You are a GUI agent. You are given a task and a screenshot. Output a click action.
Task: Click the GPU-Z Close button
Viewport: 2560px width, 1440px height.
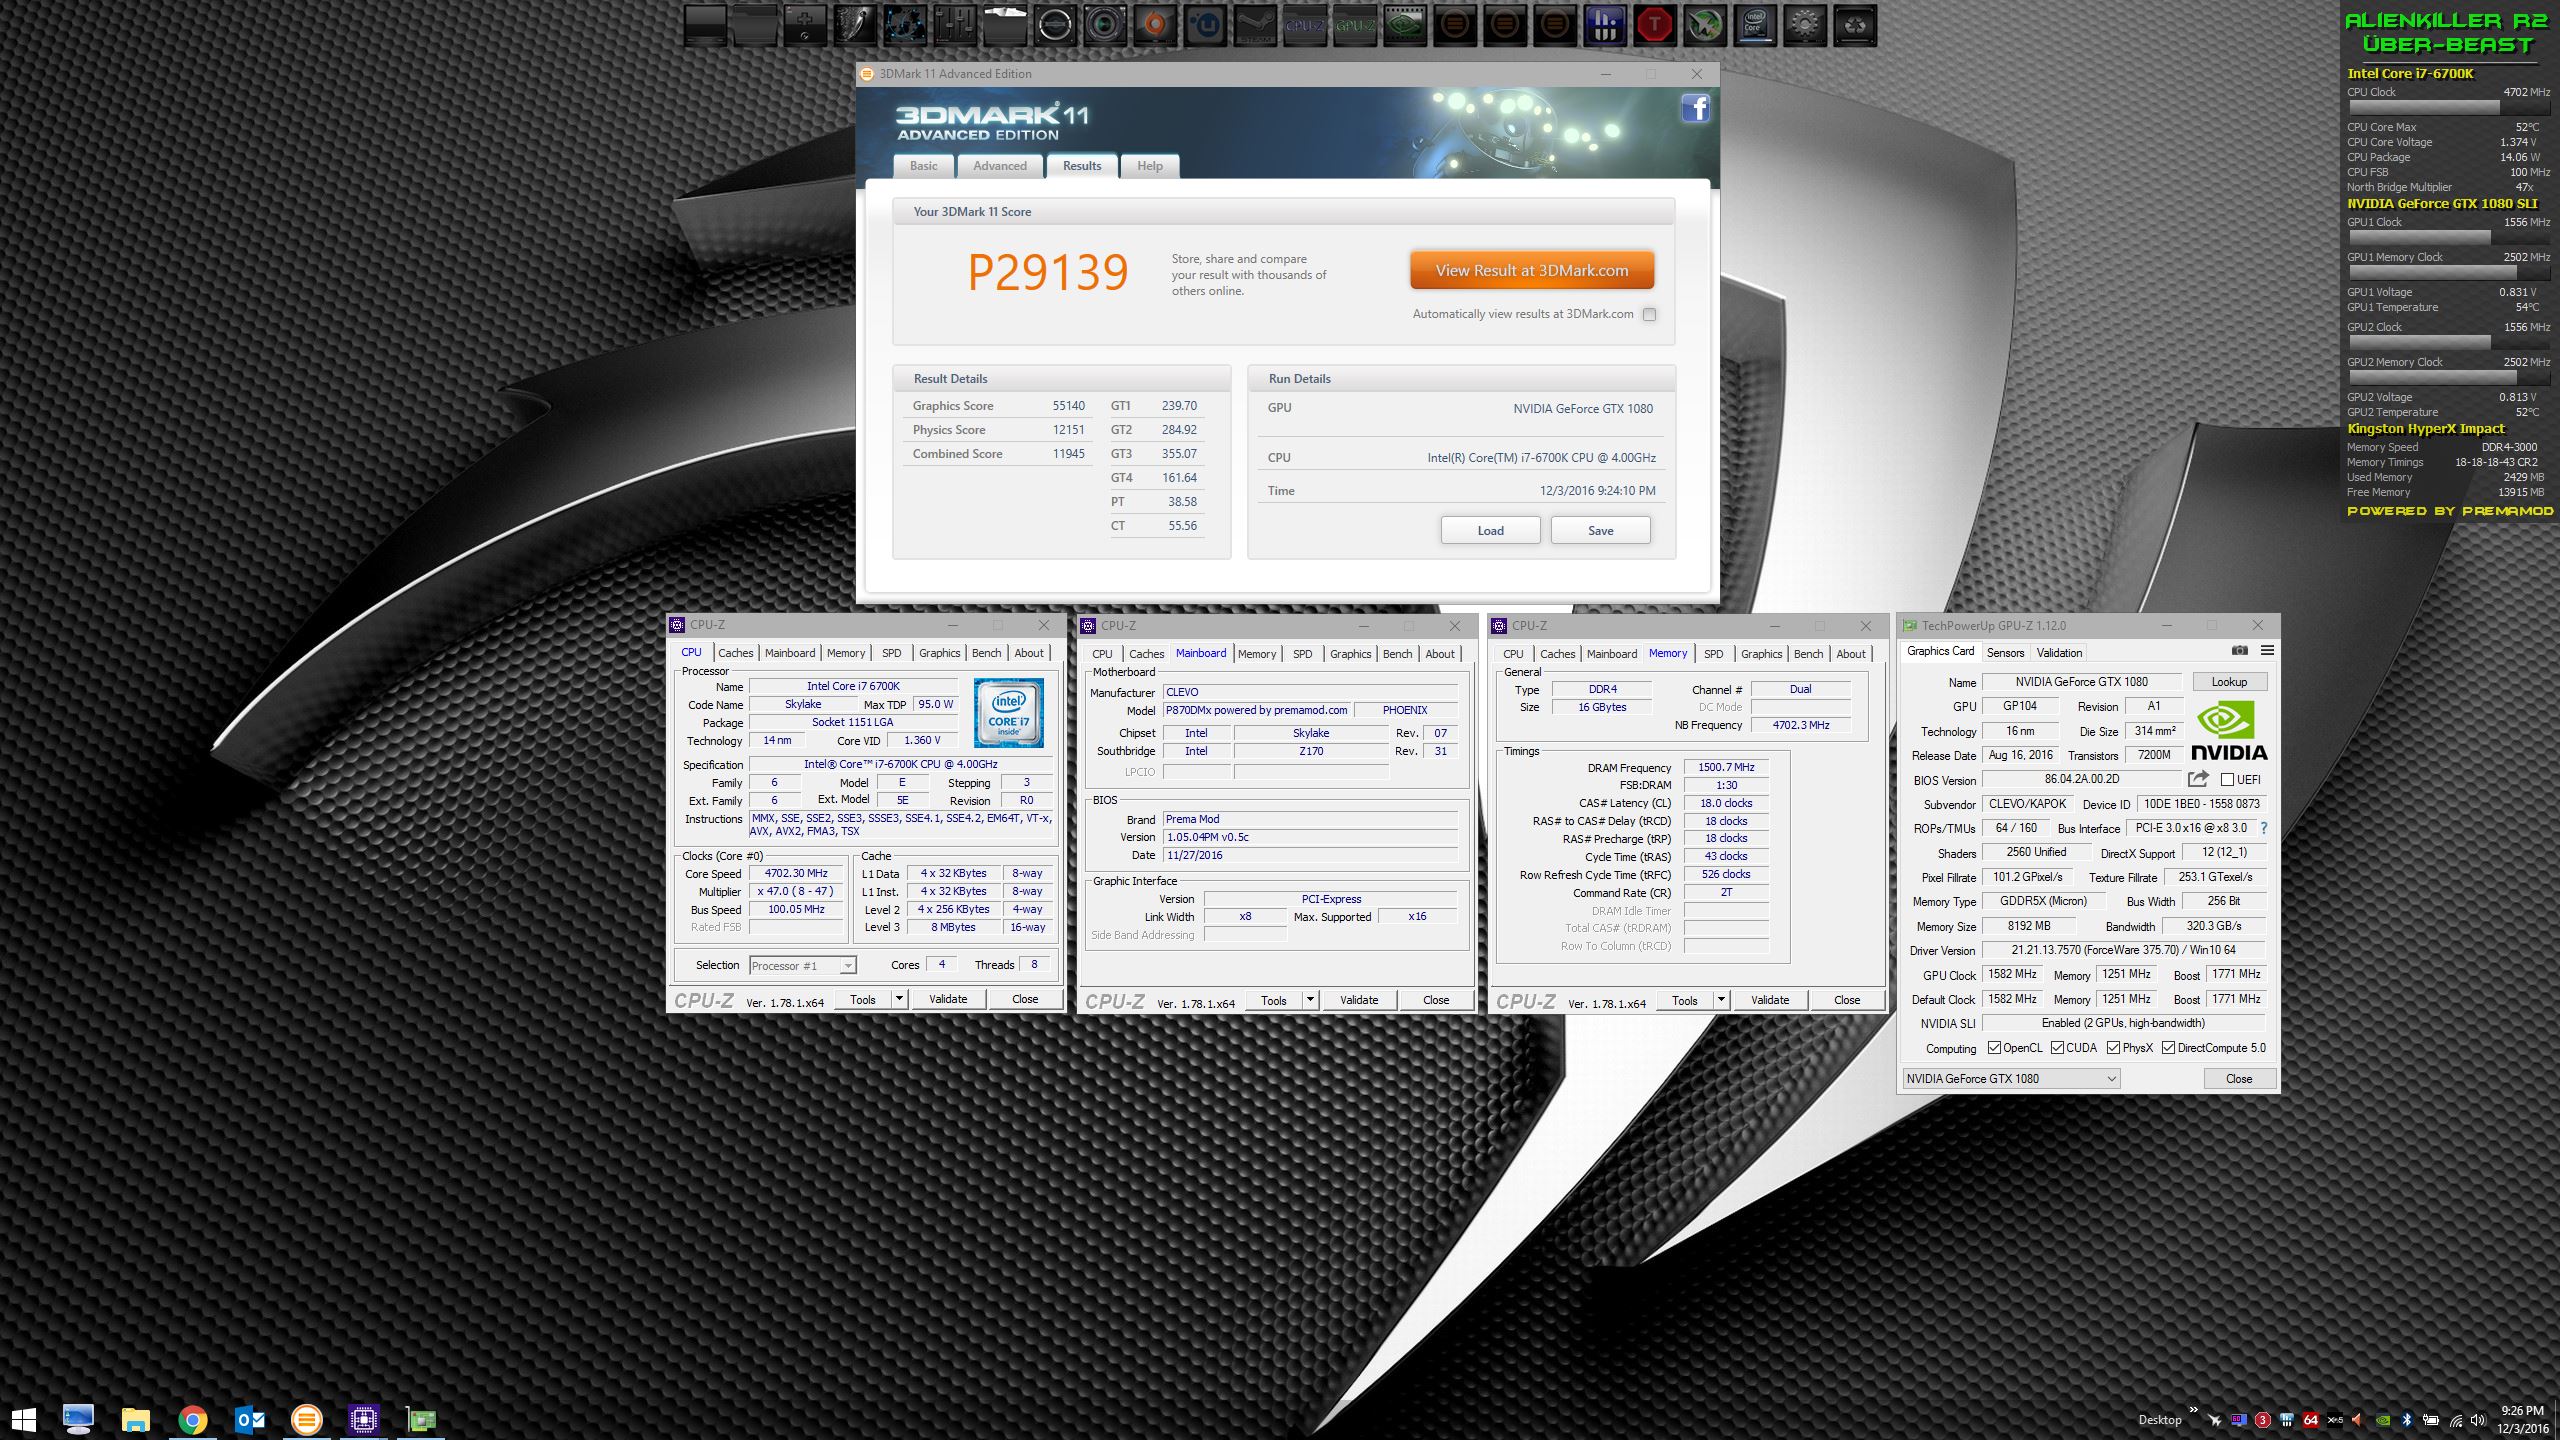click(x=2239, y=1078)
